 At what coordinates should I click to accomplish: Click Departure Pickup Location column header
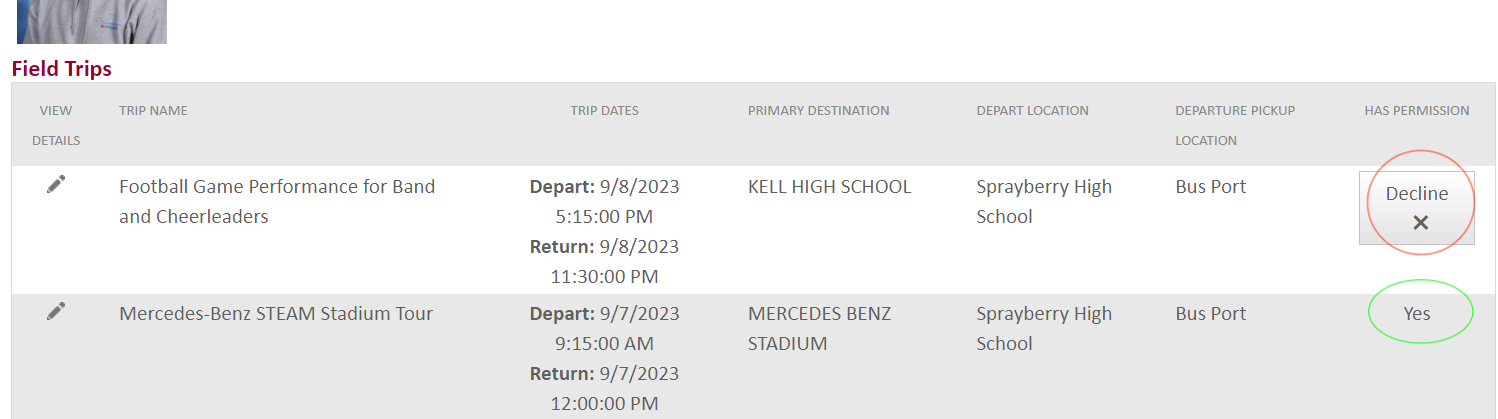[1235, 125]
